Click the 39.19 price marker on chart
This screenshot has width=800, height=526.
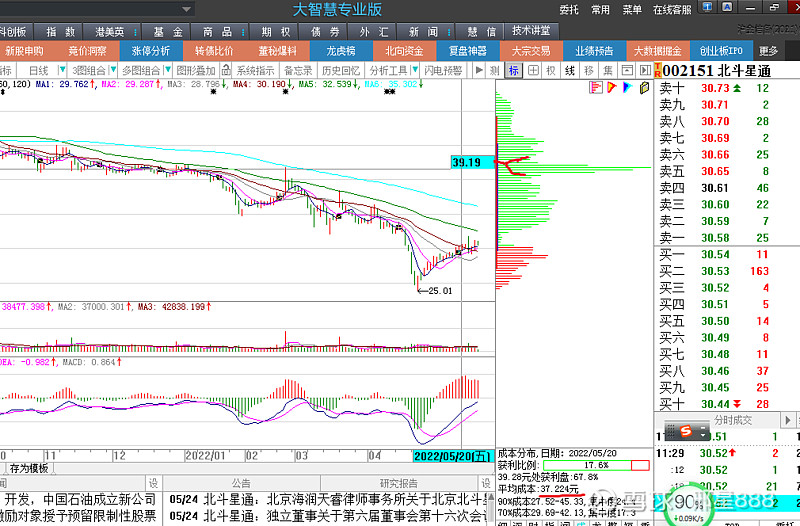pos(472,162)
